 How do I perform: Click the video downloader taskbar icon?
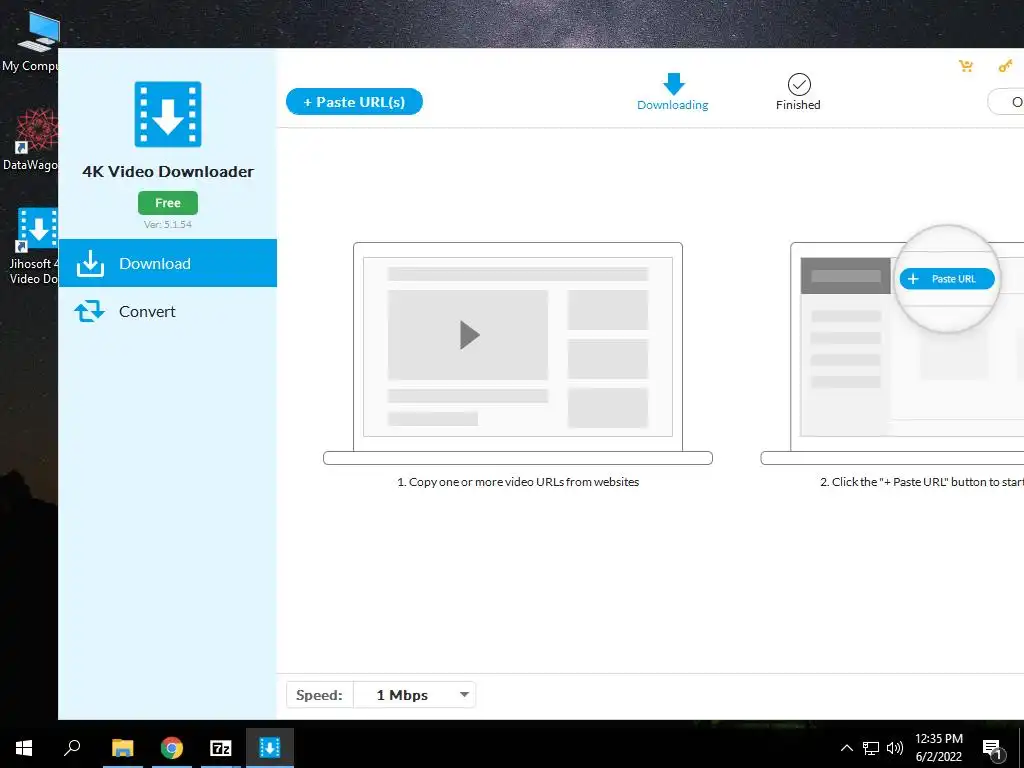(270, 748)
